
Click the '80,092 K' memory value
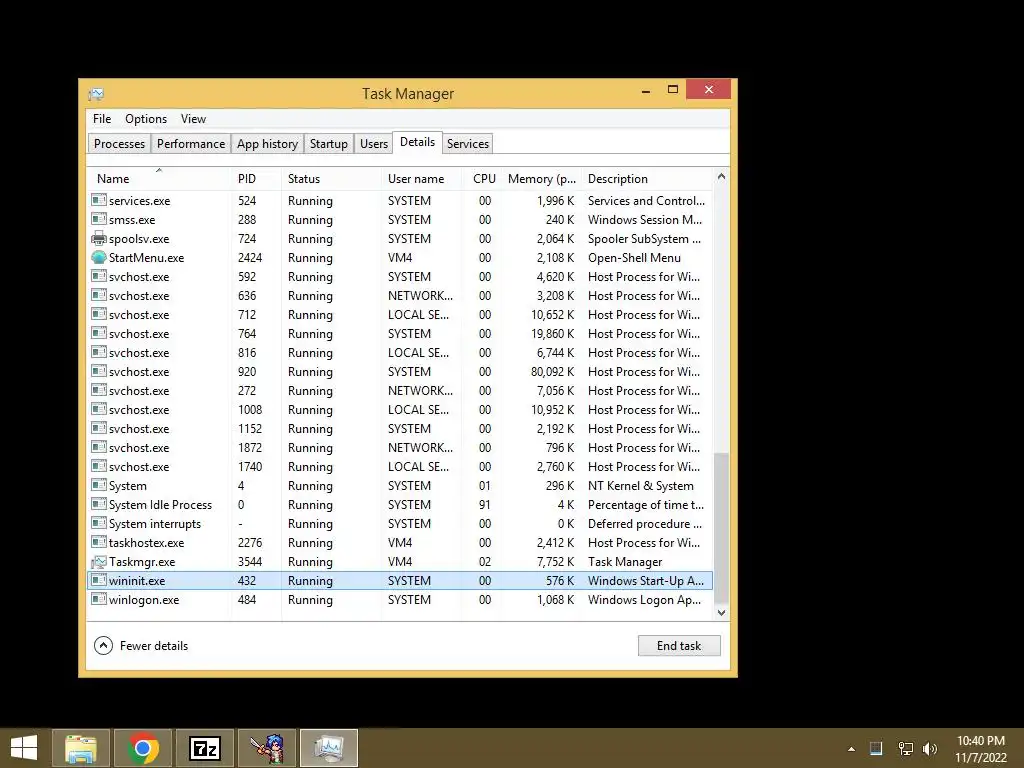click(552, 372)
